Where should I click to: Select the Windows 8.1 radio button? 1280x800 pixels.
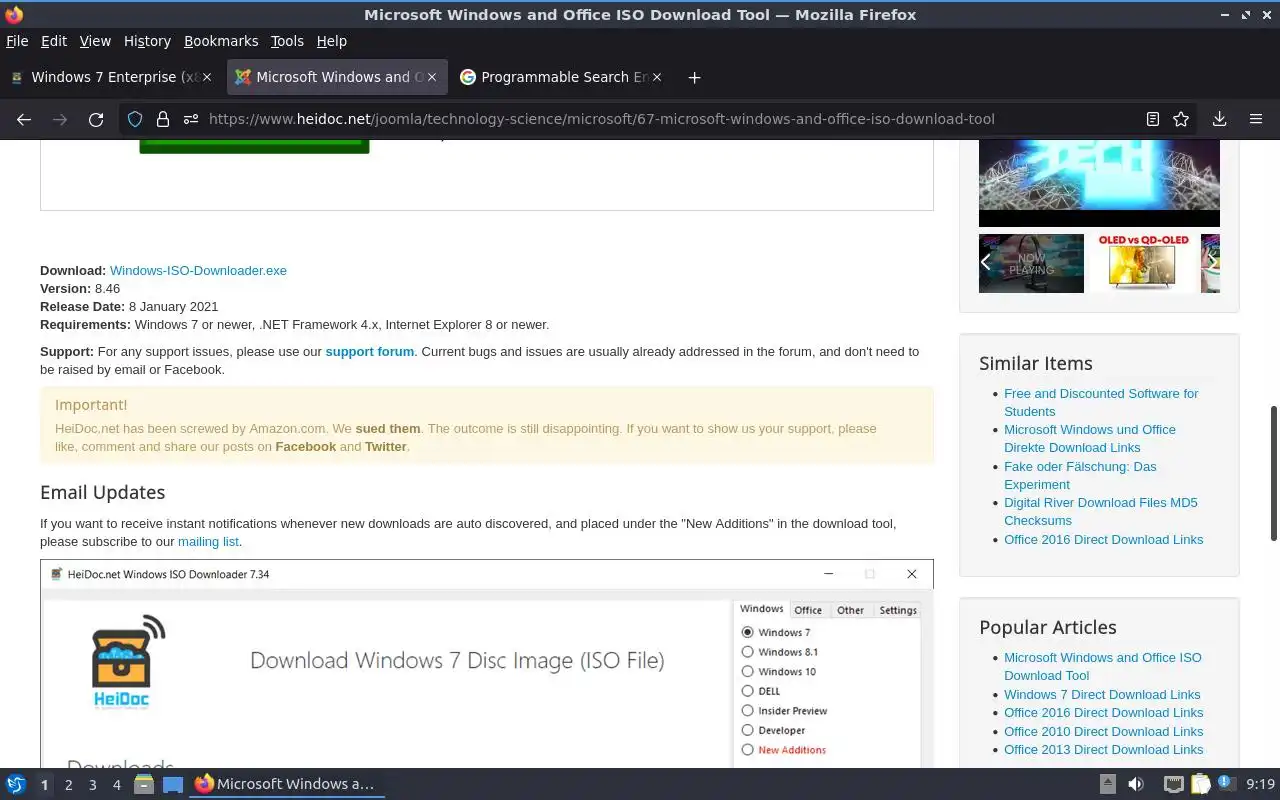coord(747,652)
